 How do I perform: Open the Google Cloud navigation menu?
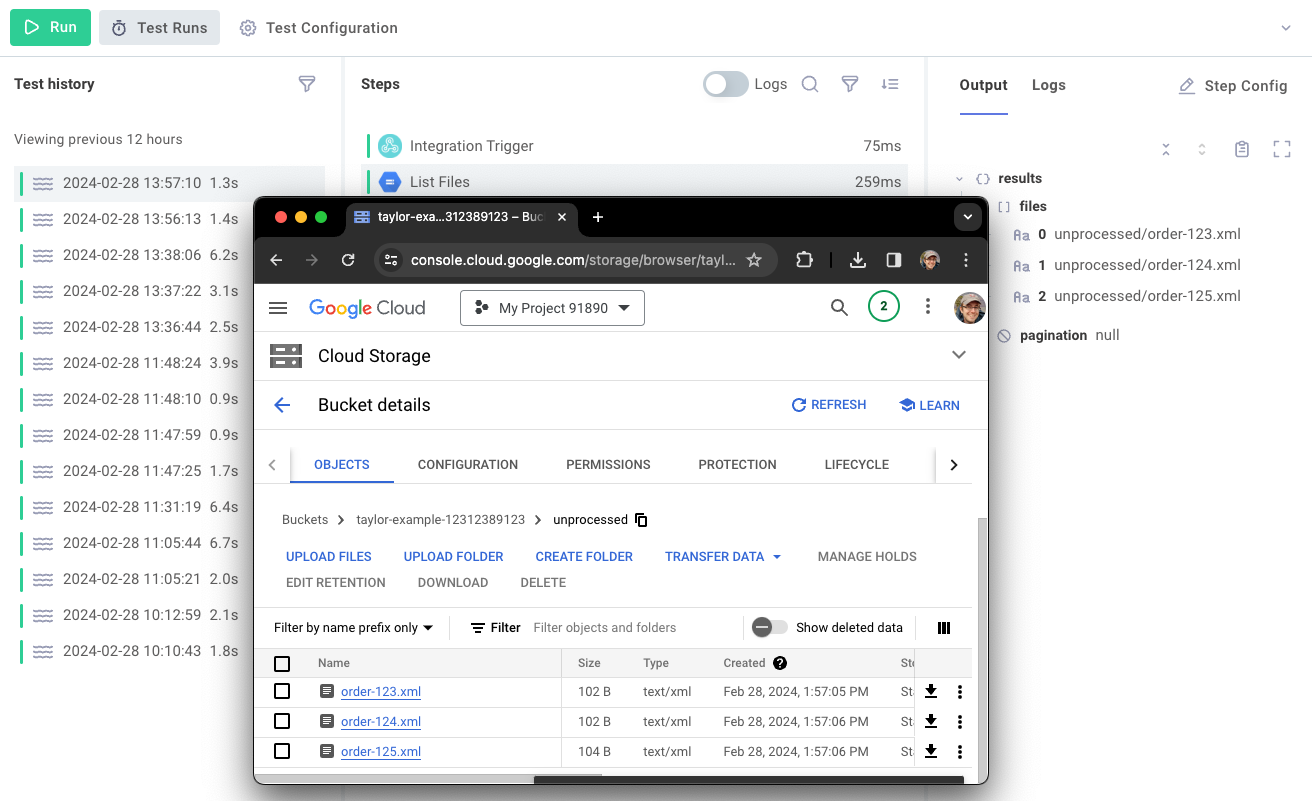pos(278,308)
